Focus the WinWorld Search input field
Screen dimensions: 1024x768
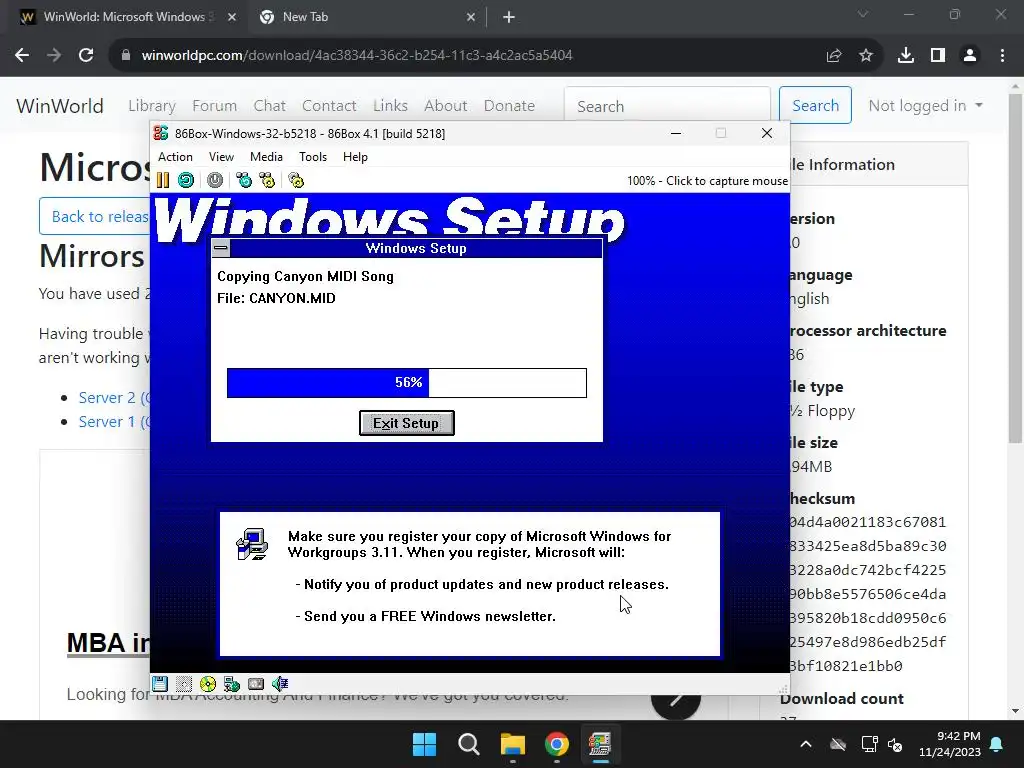(667, 106)
